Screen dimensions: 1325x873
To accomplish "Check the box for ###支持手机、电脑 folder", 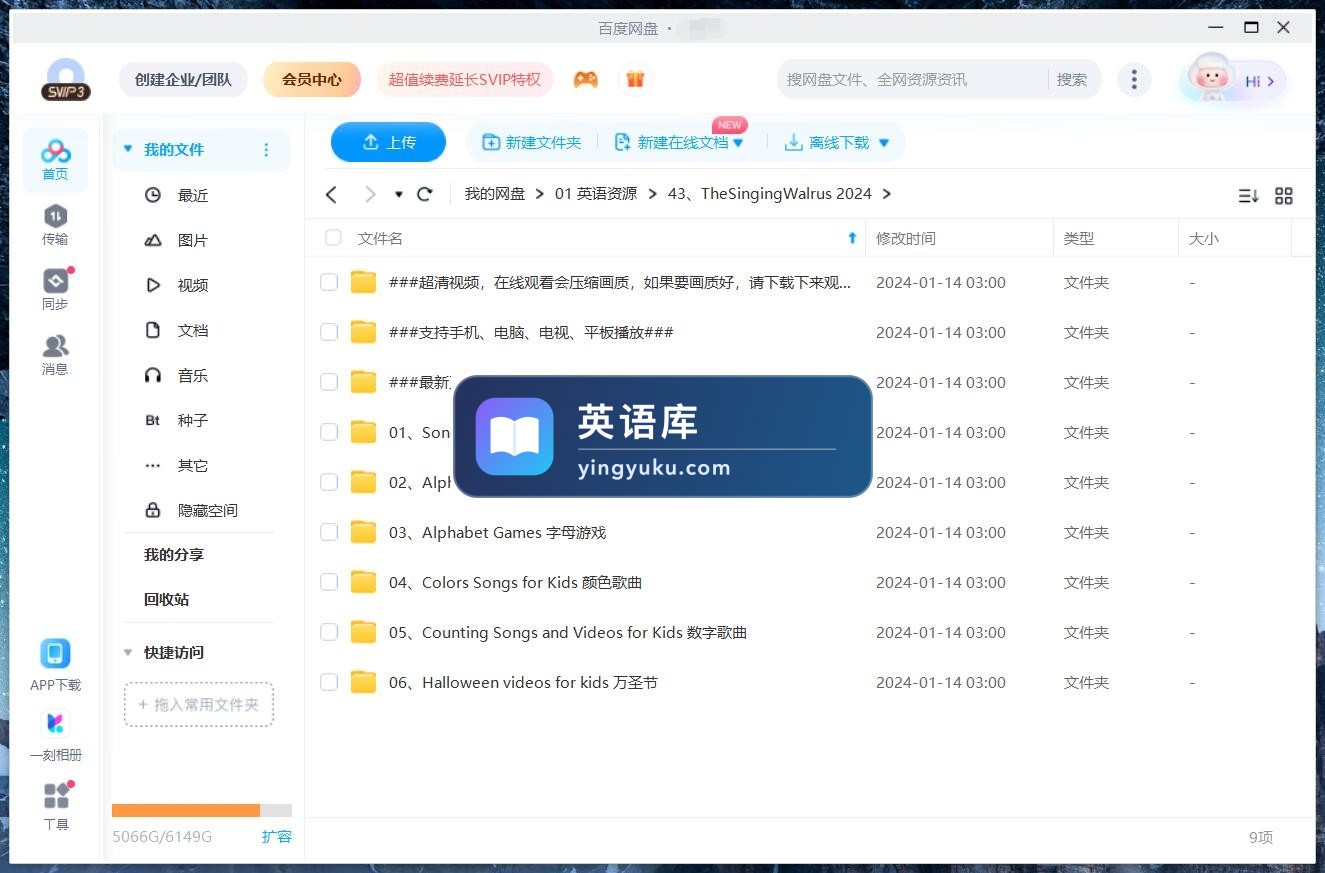I will pos(329,332).
